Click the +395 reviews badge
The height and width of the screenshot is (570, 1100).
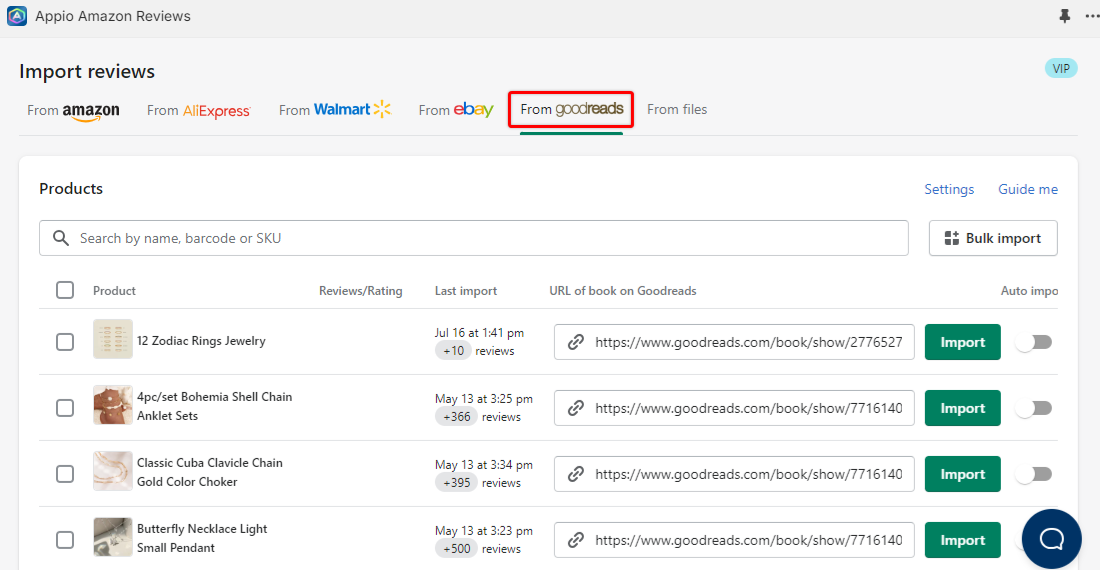(456, 482)
